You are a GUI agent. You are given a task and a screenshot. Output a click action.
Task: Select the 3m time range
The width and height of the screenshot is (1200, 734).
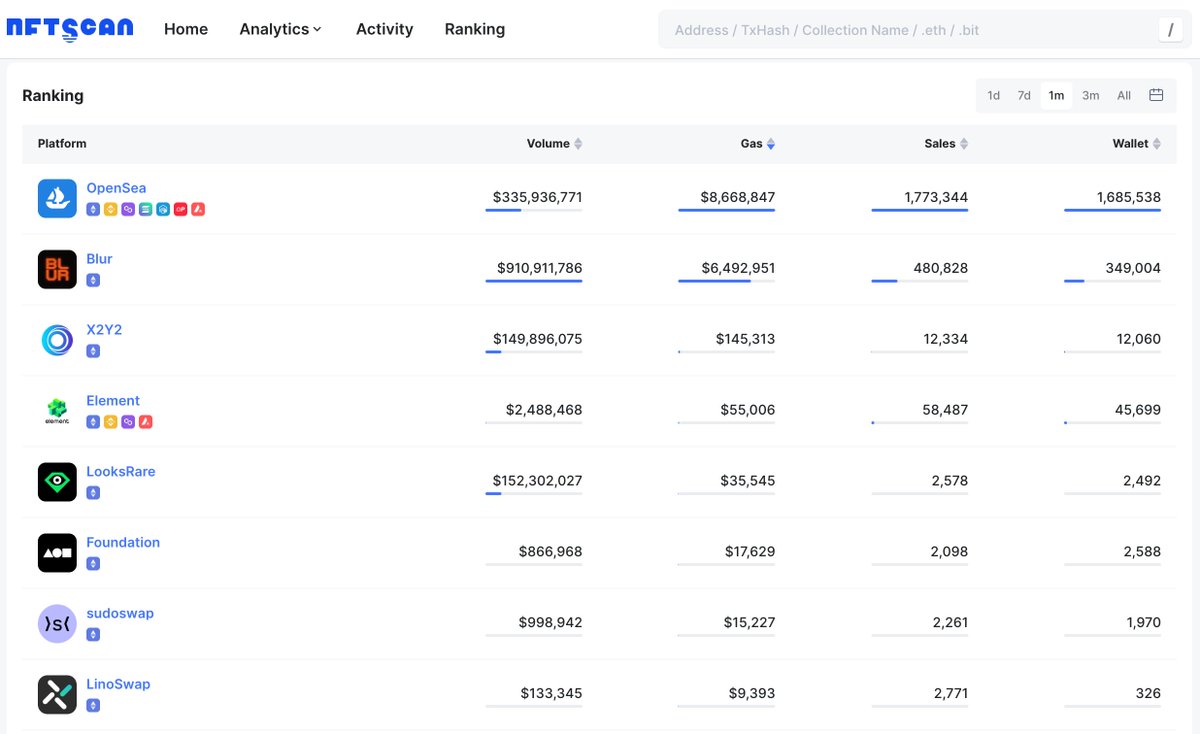pyautogui.click(x=1090, y=95)
